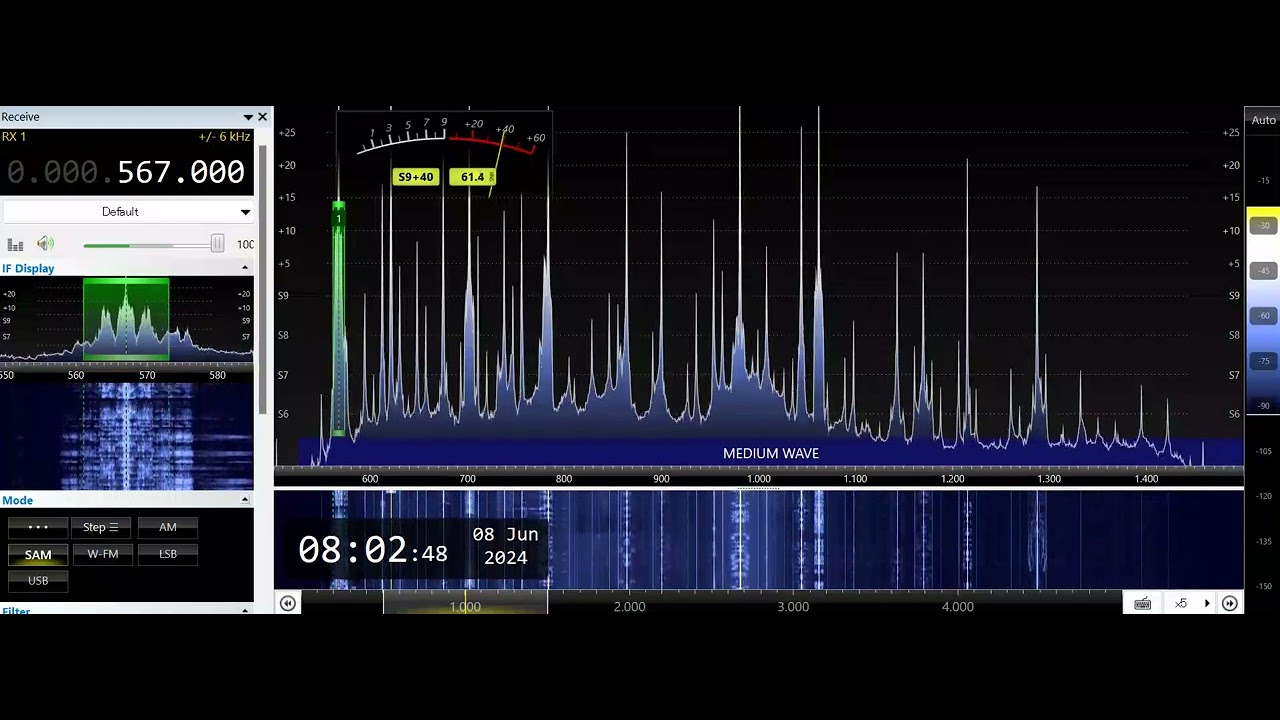The height and width of the screenshot is (720, 1280).
Task: Click the S9+40 signal strength label
Action: point(416,177)
